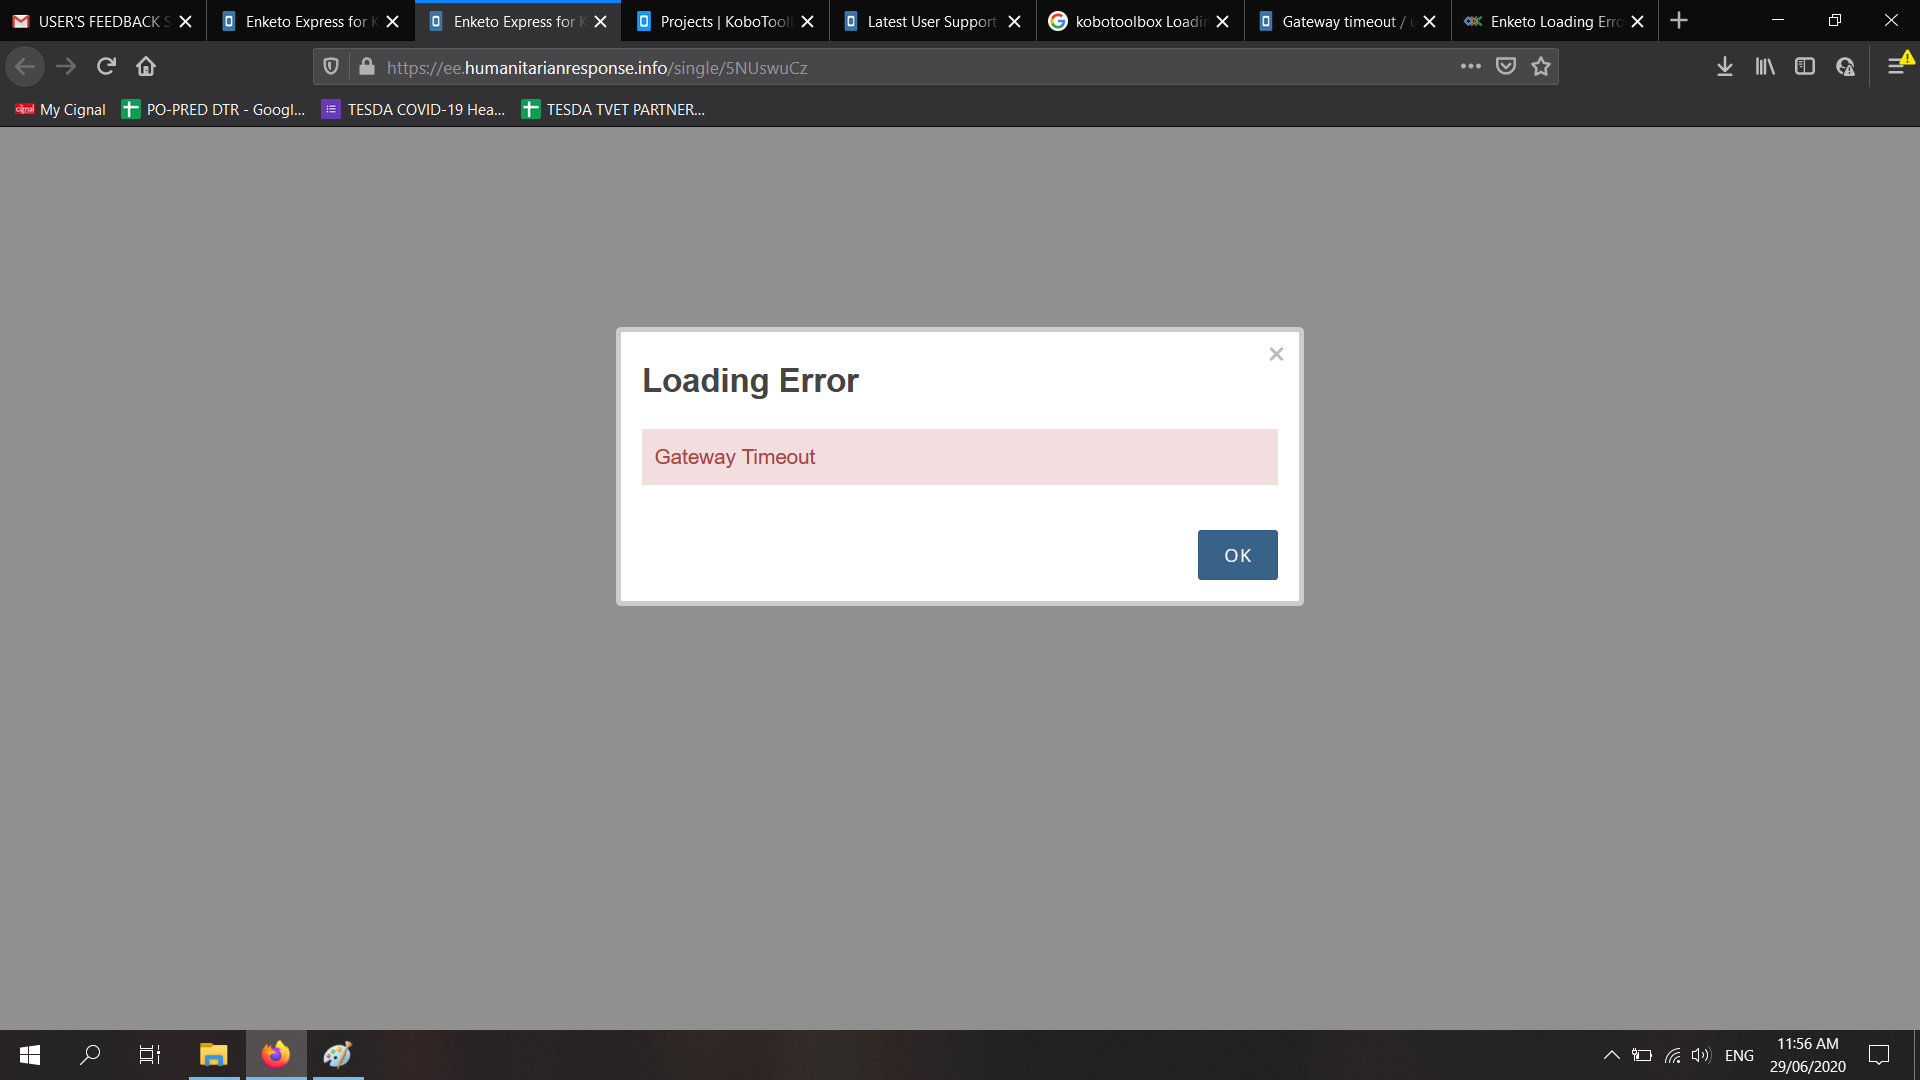Bookmark this page with the star
The height and width of the screenshot is (1080, 1920).
click(x=1541, y=66)
